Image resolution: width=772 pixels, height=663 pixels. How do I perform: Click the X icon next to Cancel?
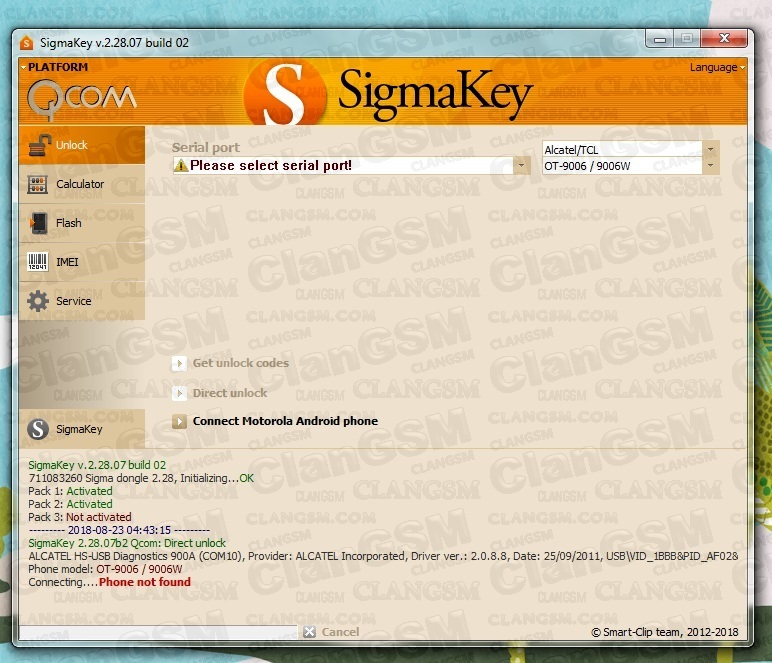click(310, 632)
